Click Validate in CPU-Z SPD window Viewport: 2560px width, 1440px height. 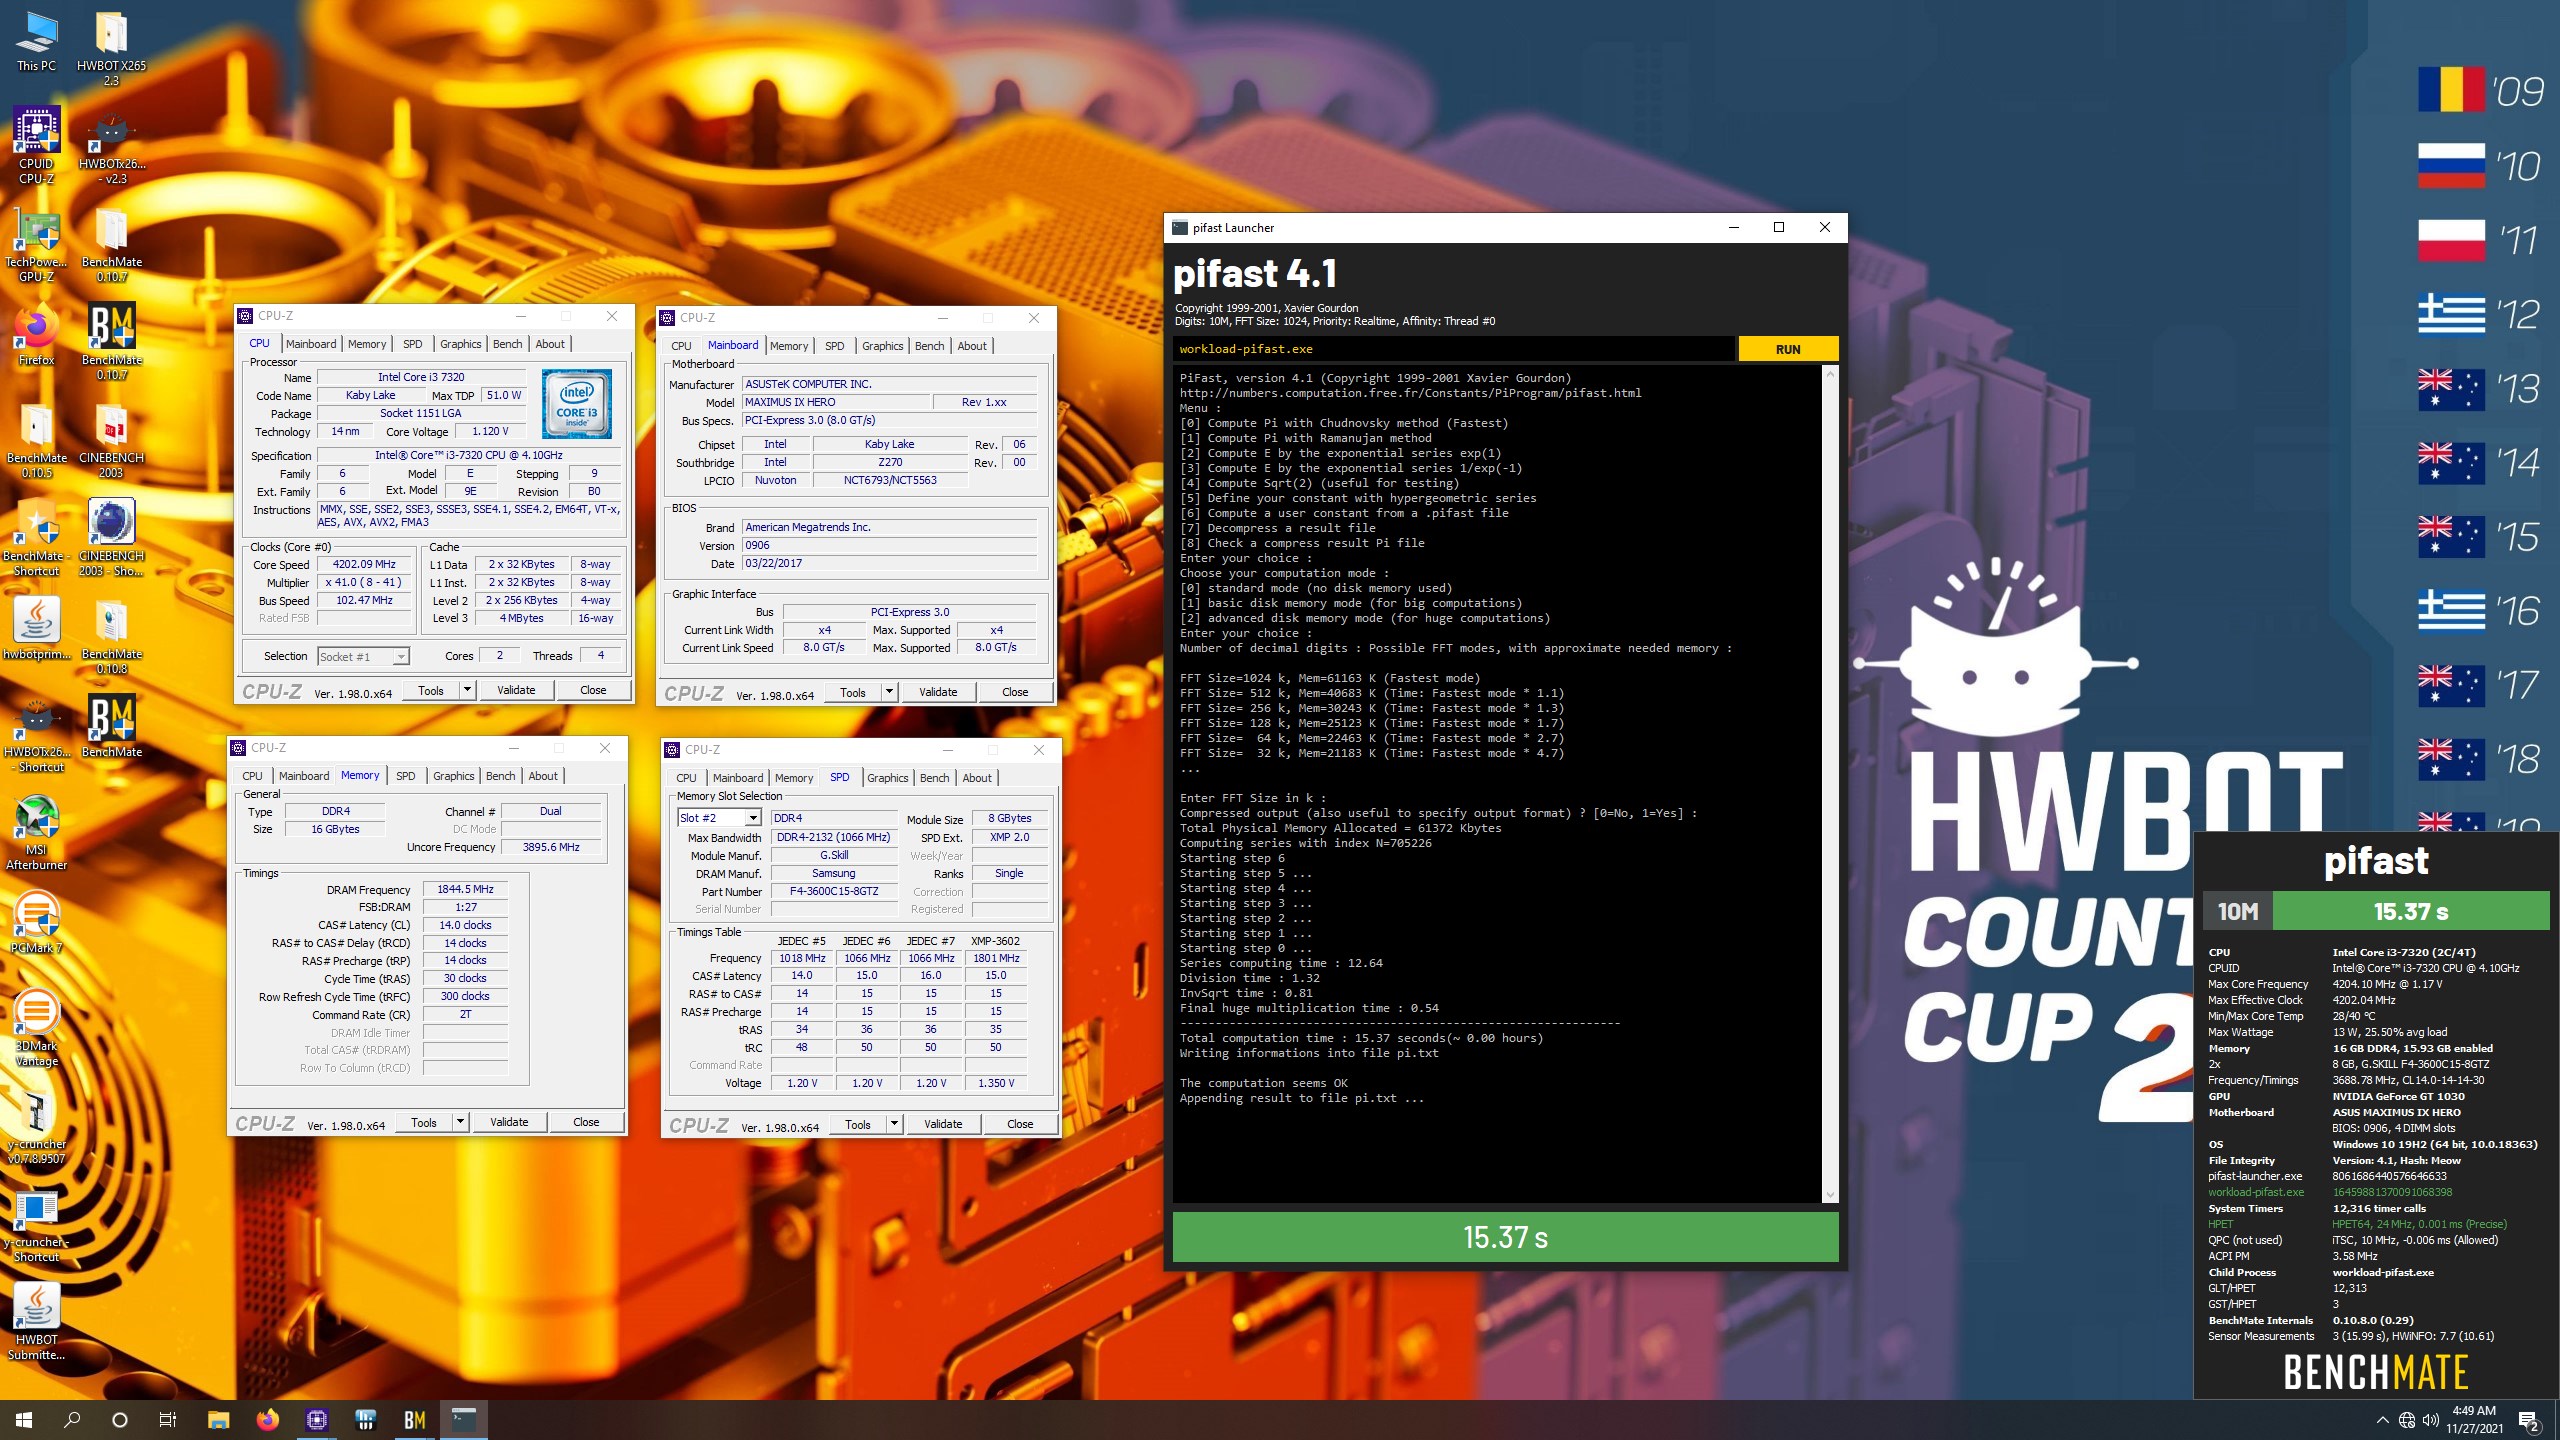(943, 1124)
